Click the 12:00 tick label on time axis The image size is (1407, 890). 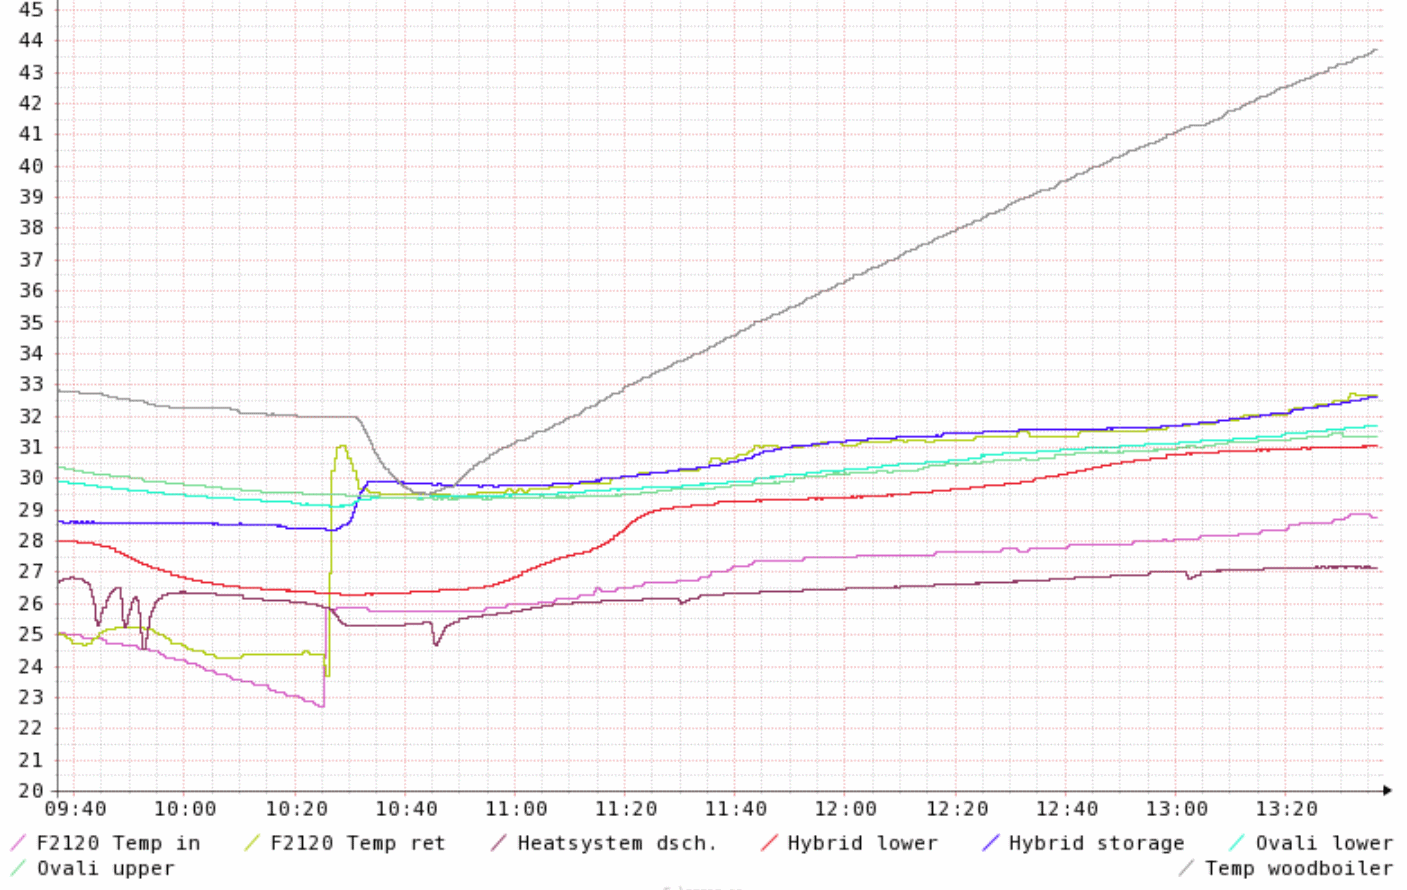click(846, 808)
